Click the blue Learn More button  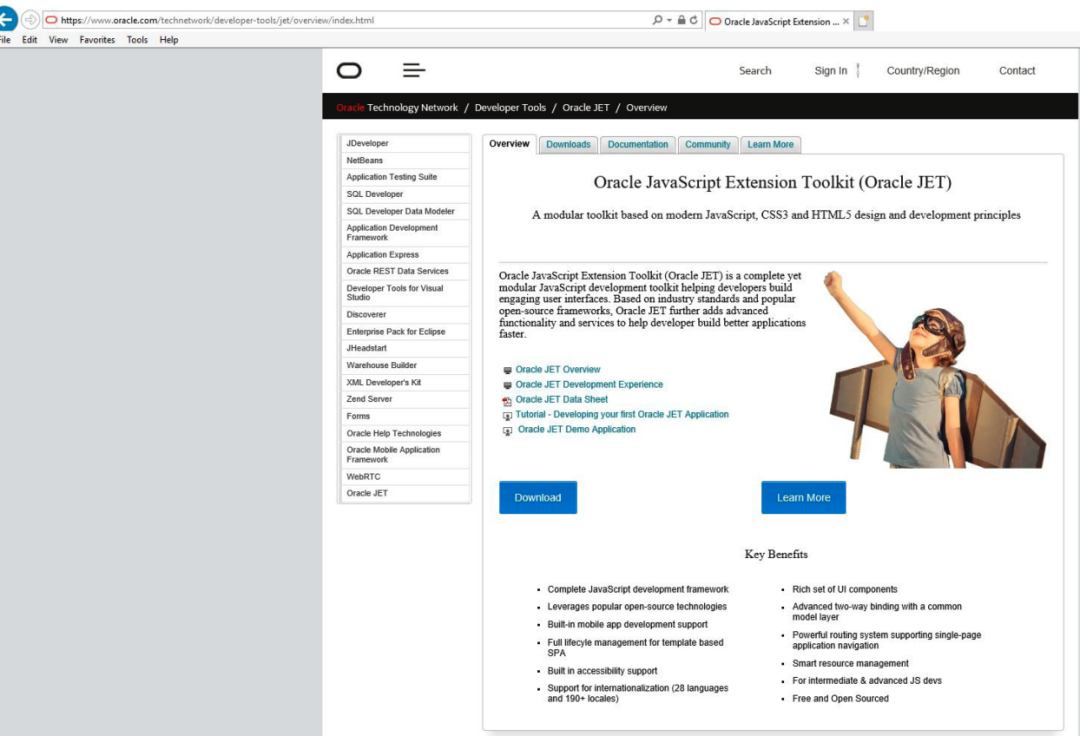pyautogui.click(x=803, y=497)
